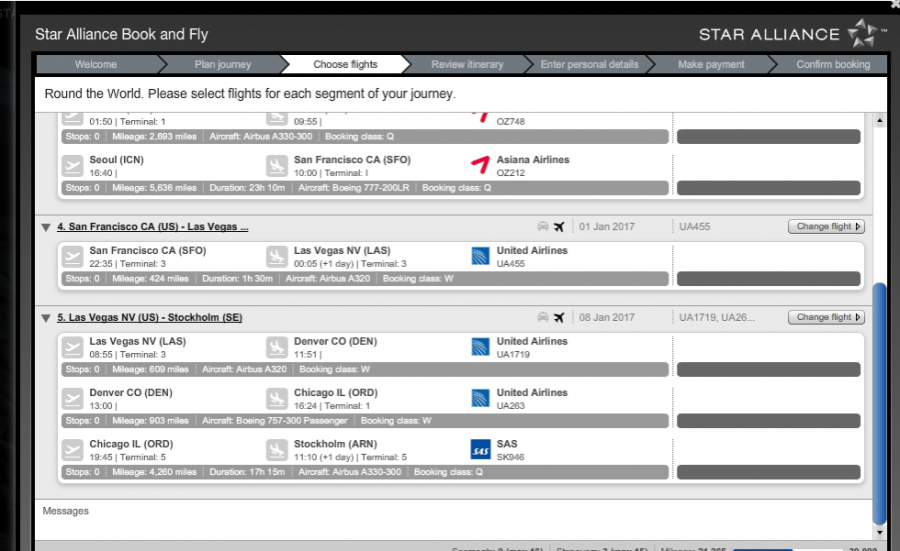Collapse segment 4 San Francisco - Las Vegas
The width and height of the screenshot is (900, 551).
pos(46,227)
